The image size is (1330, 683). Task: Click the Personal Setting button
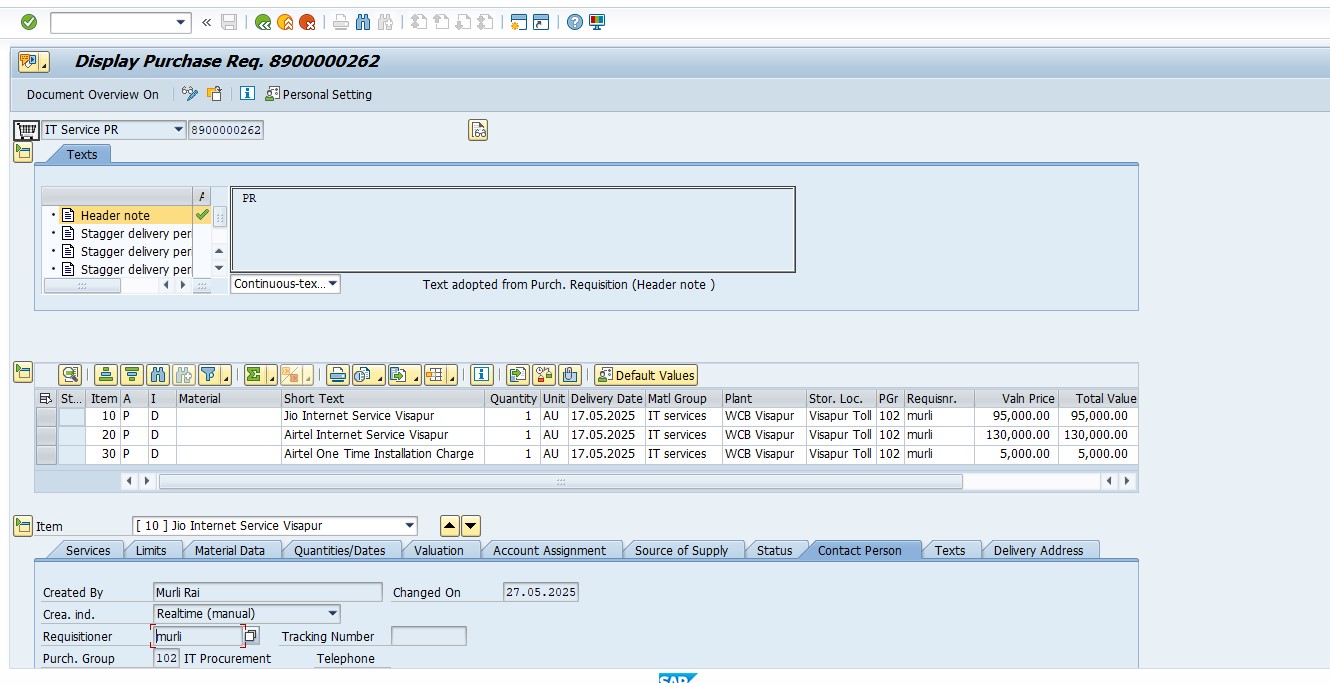[x=318, y=94]
